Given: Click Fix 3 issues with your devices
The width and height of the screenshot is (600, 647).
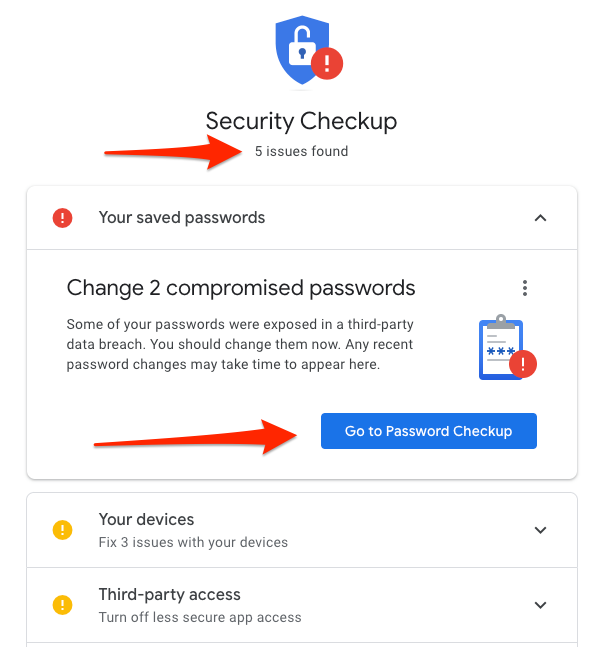Looking at the screenshot, I should [x=193, y=542].
